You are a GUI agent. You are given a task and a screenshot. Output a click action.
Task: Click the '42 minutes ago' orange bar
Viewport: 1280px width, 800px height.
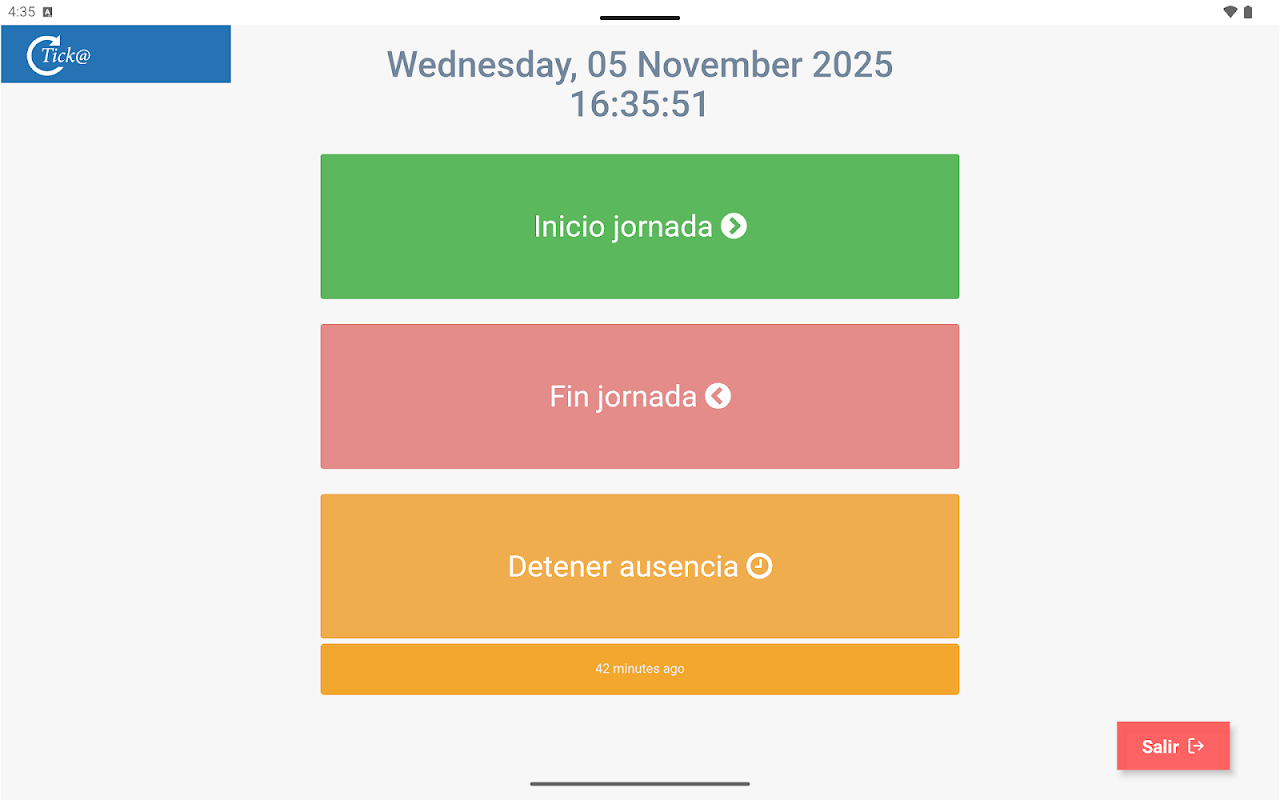coord(640,669)
